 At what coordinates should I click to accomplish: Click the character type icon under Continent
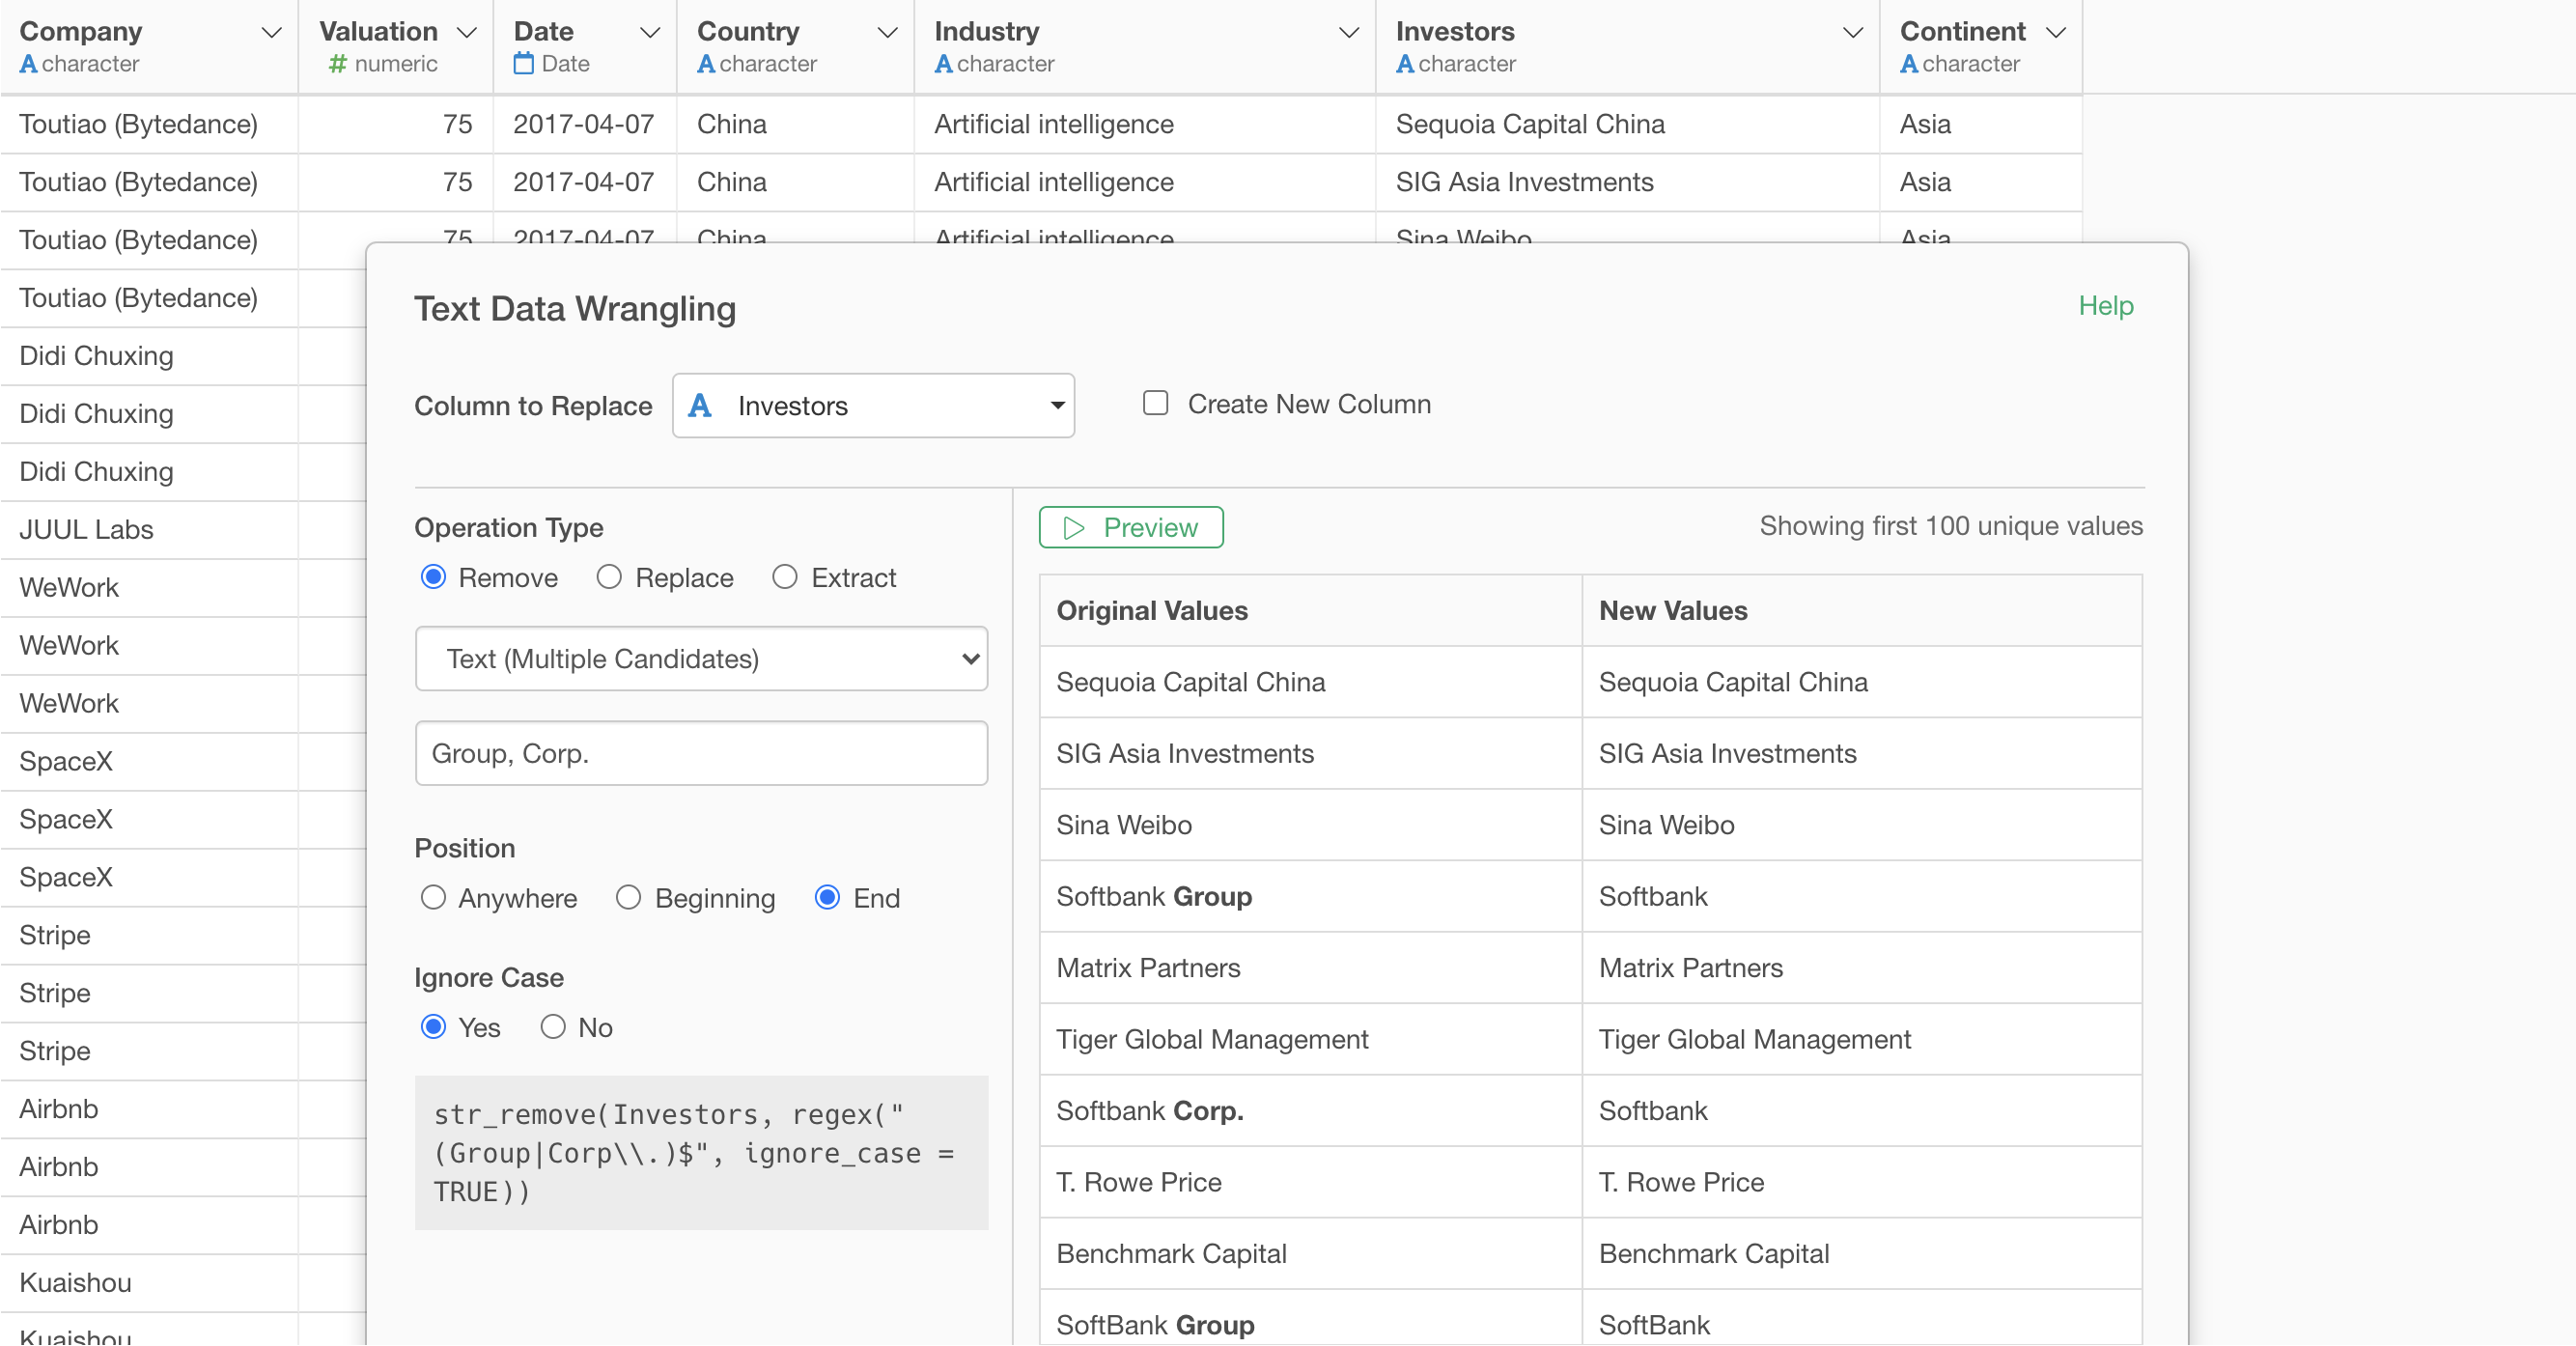(x=1909, y=64)
